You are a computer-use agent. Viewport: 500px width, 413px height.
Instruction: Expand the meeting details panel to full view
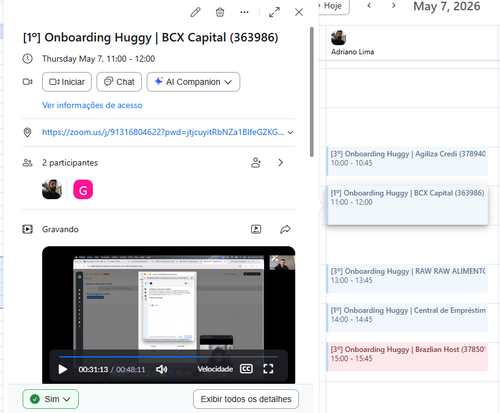pyautogui.click(x=274, y=12)
